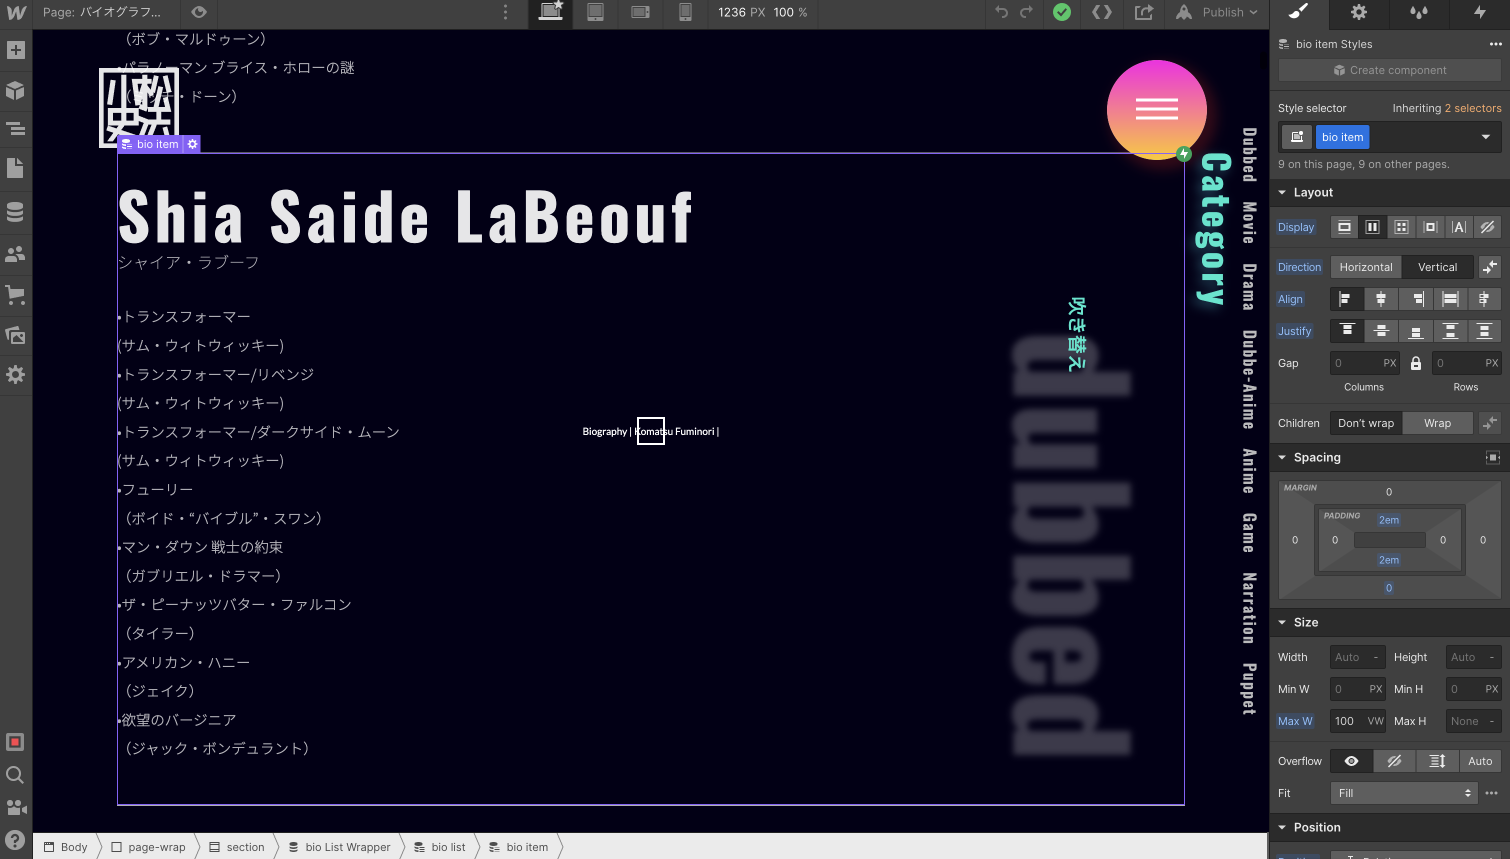Expand the style selector dropdown arrow

[x=1486, y=137]
